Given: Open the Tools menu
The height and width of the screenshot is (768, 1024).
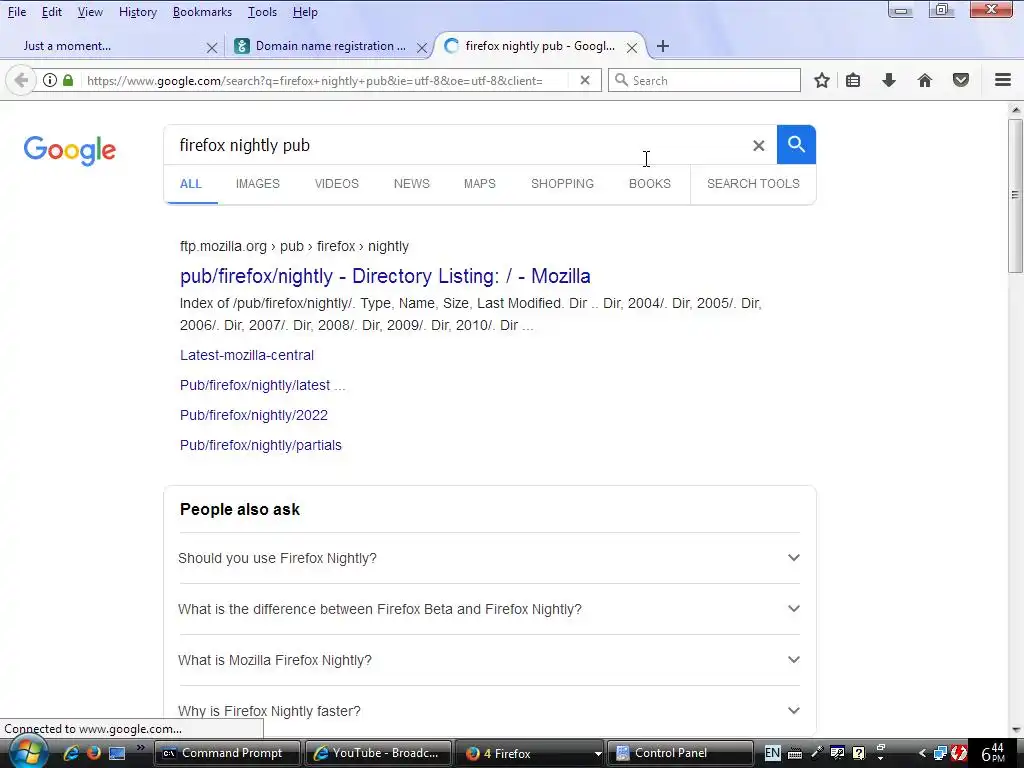Looking at the screenshot, I should pos(263,12).
